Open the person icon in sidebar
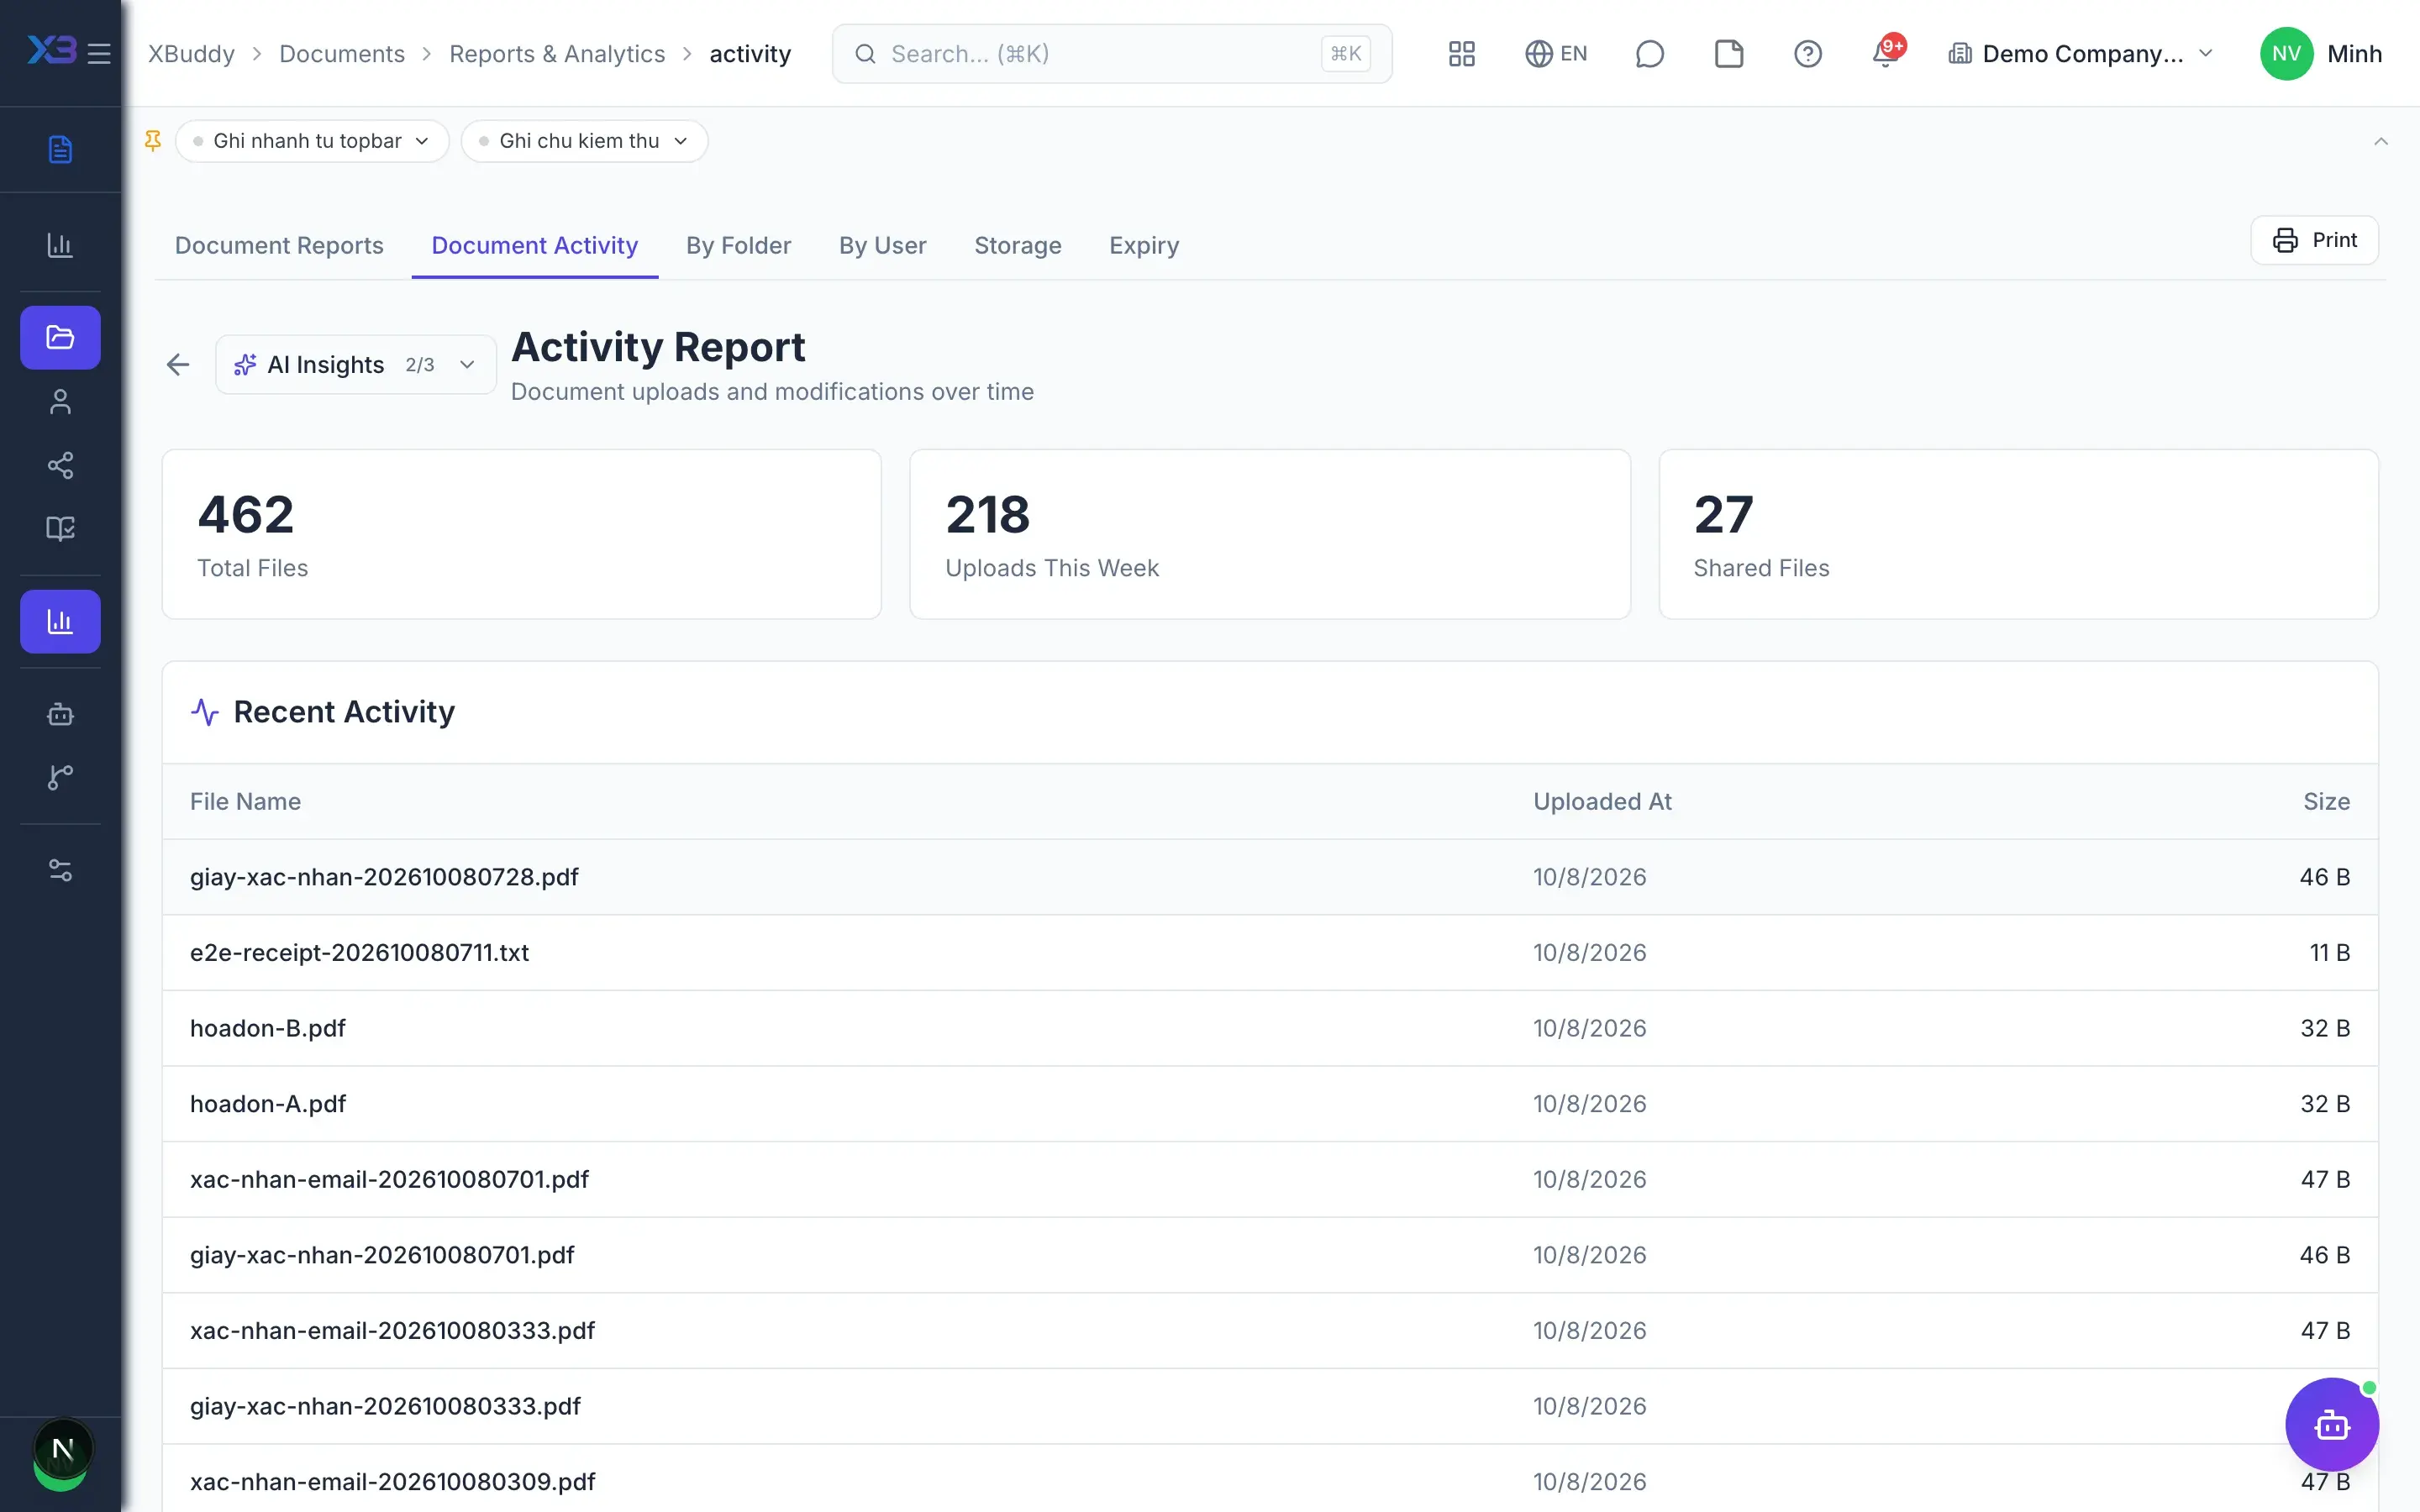 [60, 401]
